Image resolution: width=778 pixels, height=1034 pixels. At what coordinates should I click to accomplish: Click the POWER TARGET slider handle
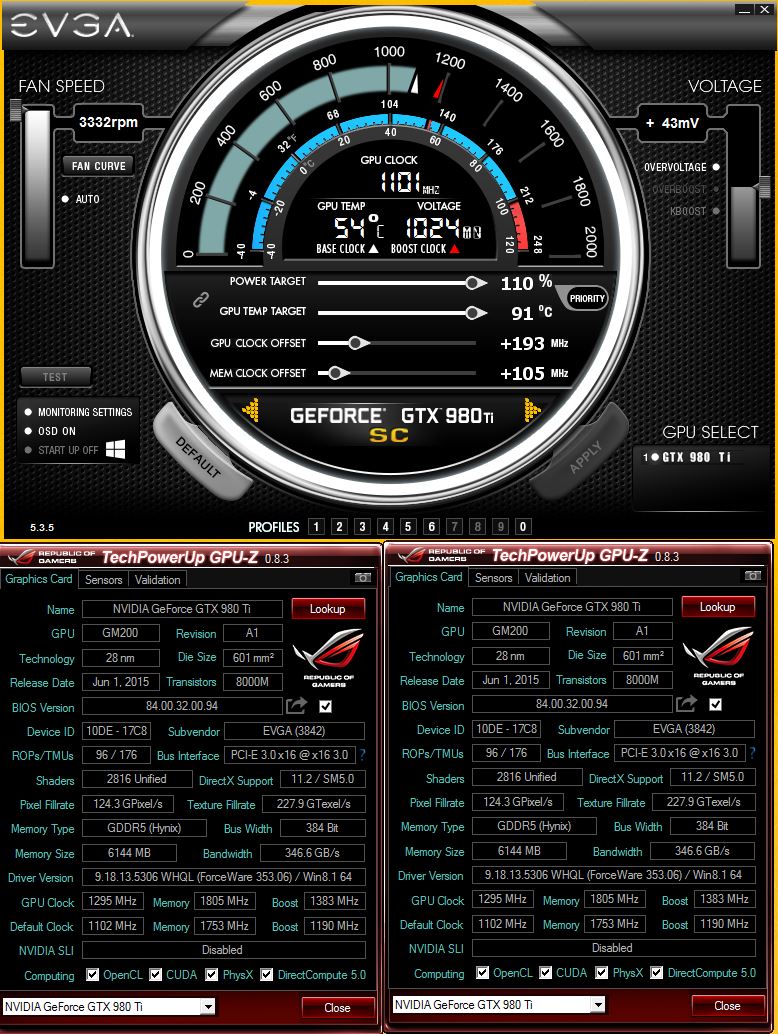click(x=474, y=283)
